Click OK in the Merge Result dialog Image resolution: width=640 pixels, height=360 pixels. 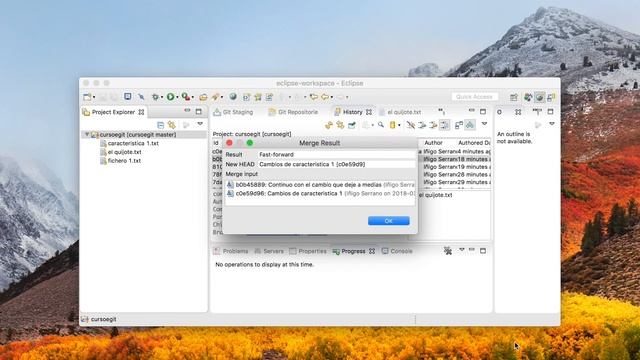pos(388,221)
